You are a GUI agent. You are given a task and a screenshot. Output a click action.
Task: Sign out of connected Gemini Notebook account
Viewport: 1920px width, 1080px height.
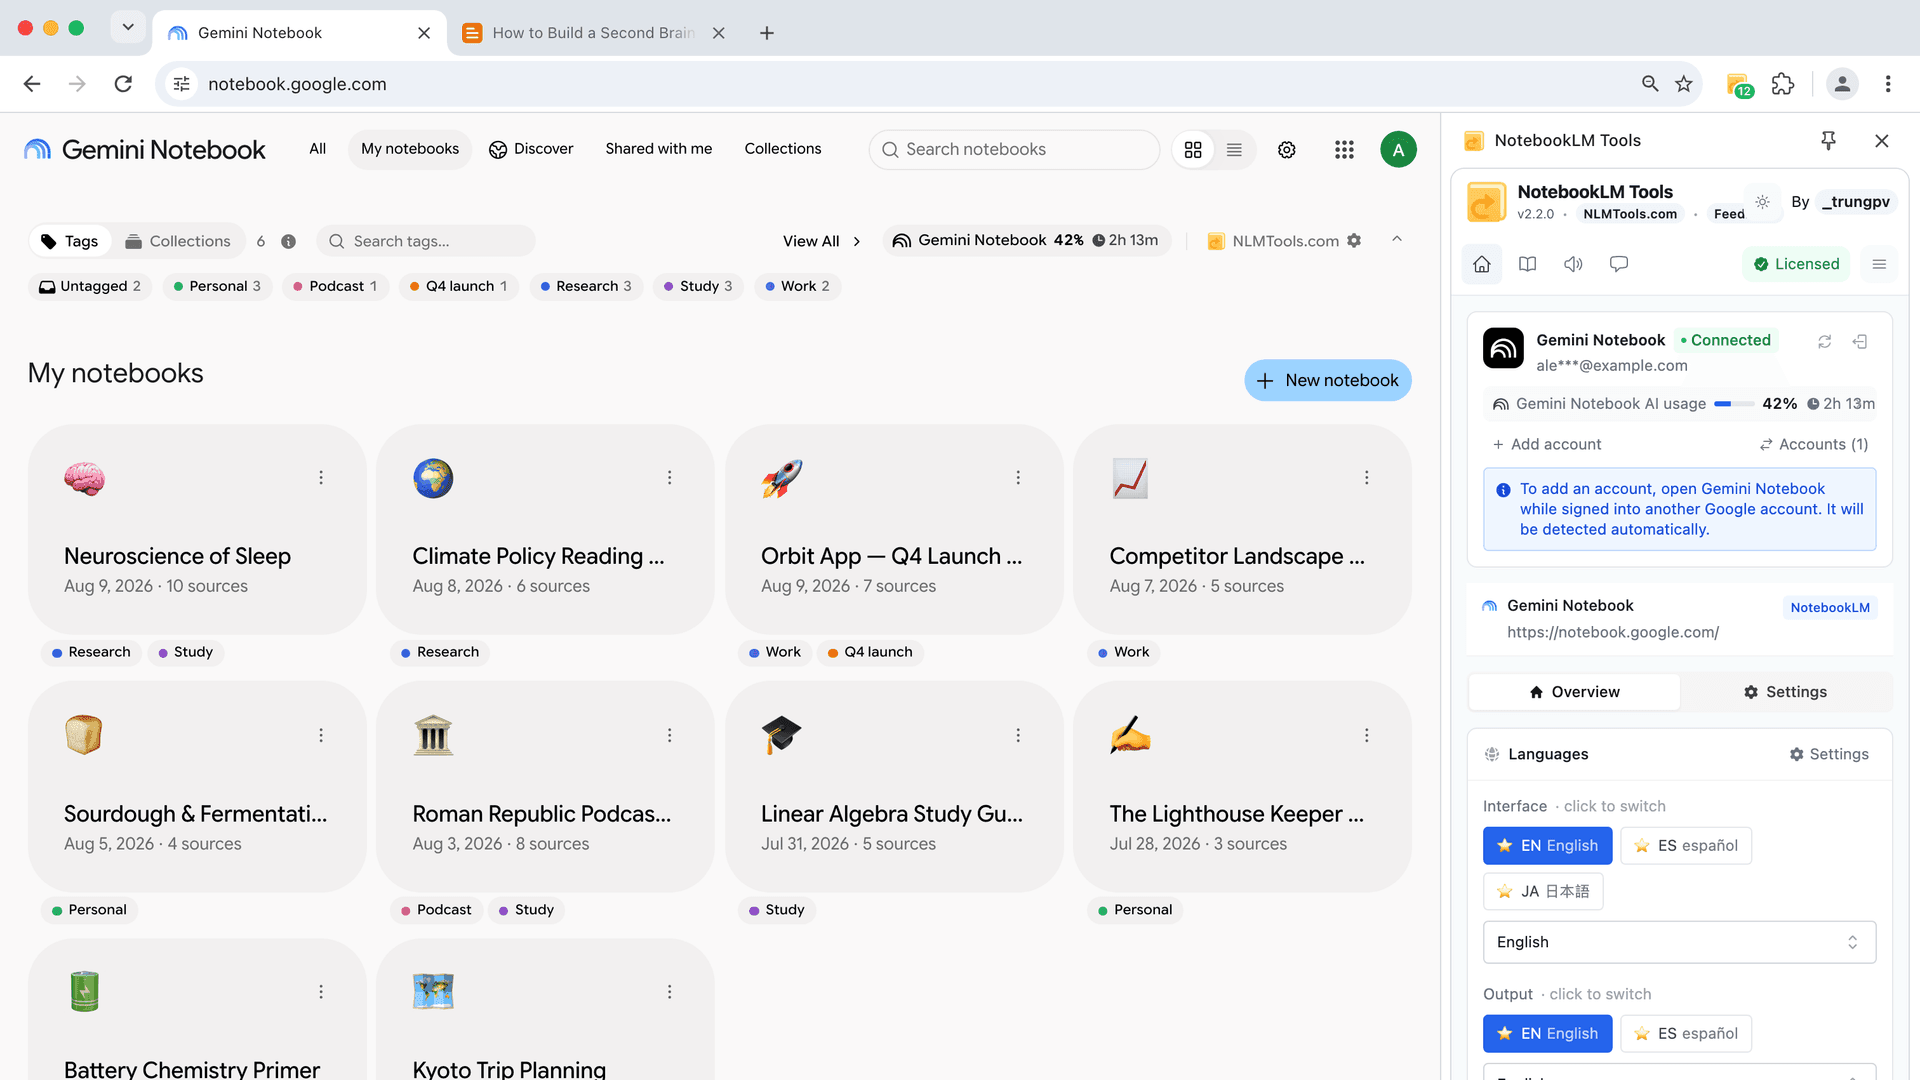1860,341
